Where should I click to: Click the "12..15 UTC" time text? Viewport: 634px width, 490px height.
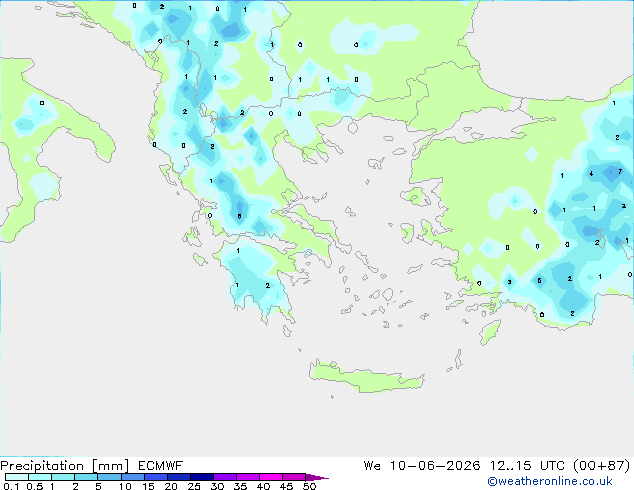[527, 466]
